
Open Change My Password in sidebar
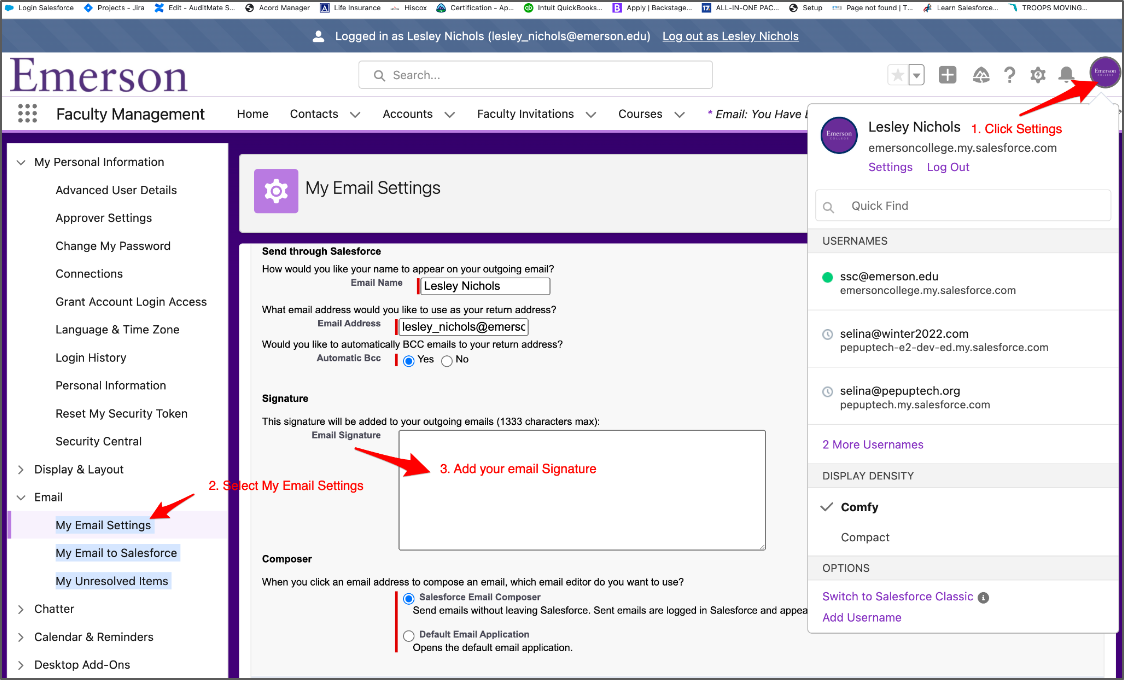113,246
